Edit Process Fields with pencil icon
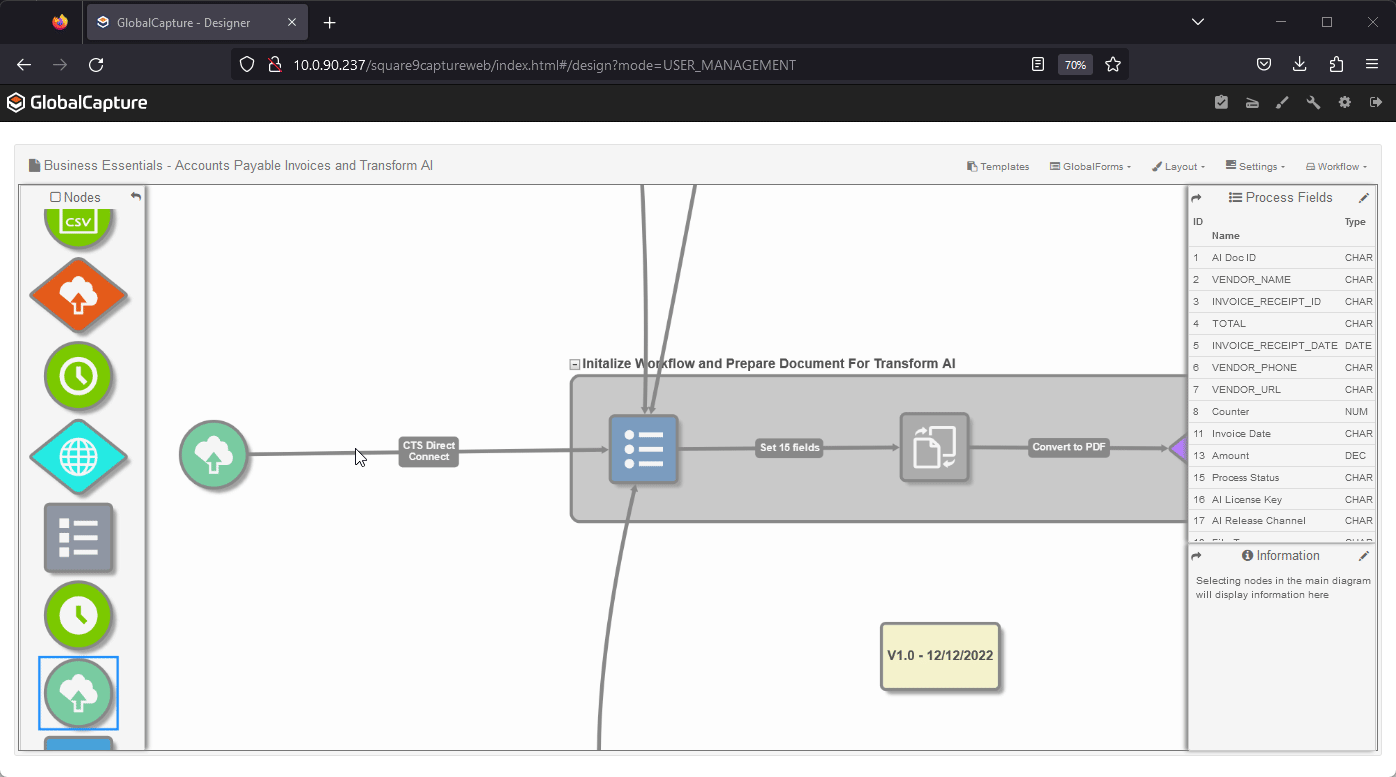1396x777 pixels. coord(1364,198)
